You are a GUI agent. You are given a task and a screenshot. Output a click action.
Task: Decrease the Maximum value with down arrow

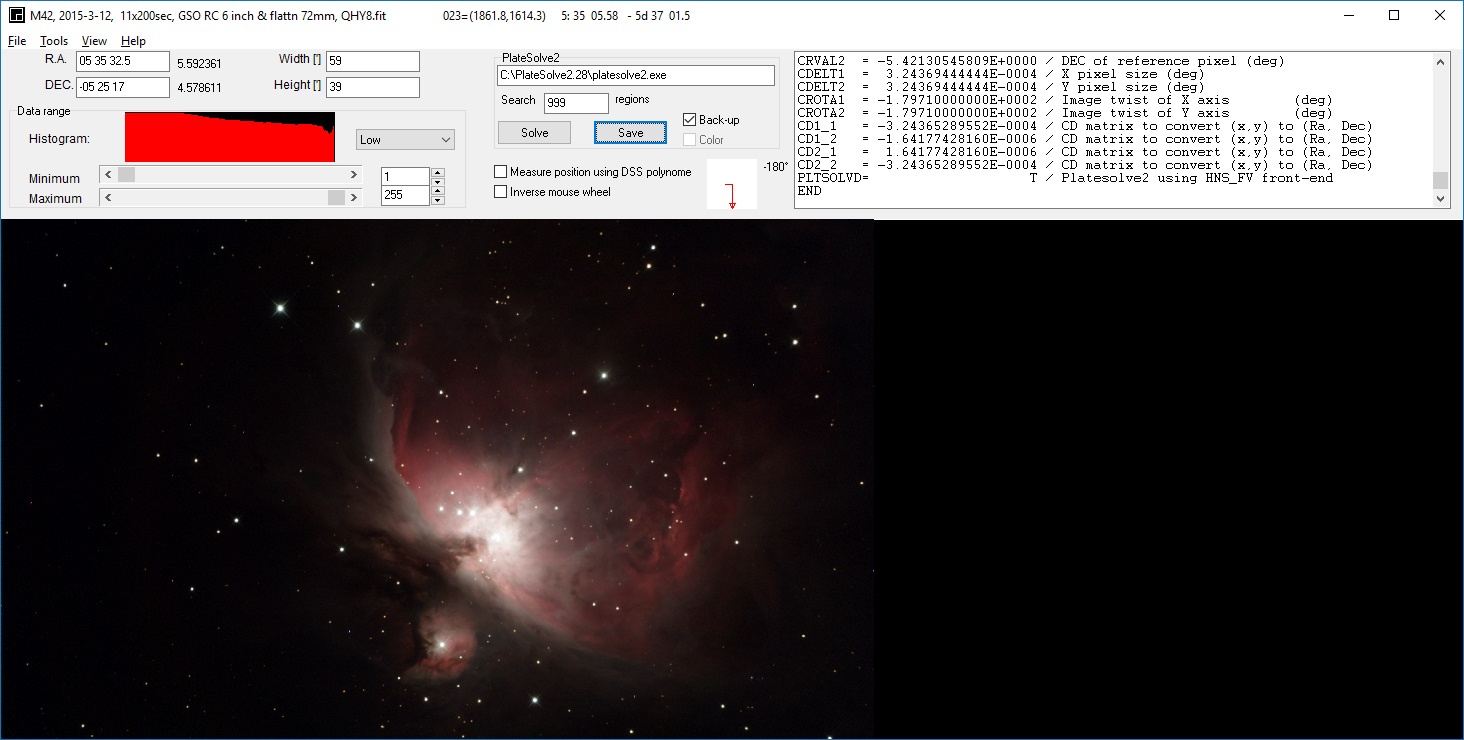tap(437, 200)
